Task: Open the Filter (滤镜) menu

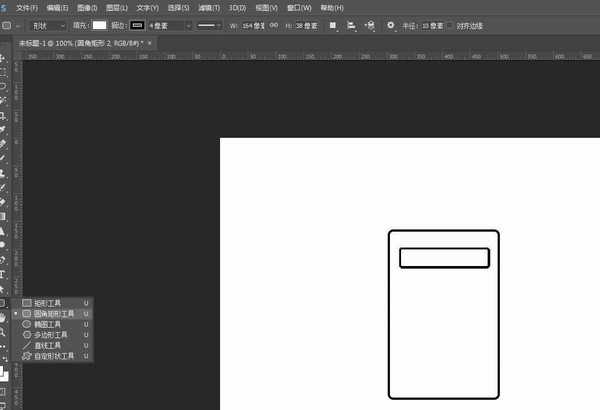Action: pyautogui.click(x=212, y=7)
